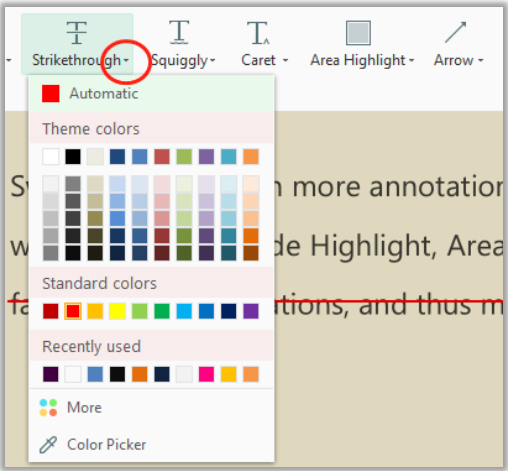The height and width of the screenshot is (471, 508).
Task: Select the purple standard color swatch
Action: coord(251,311)
